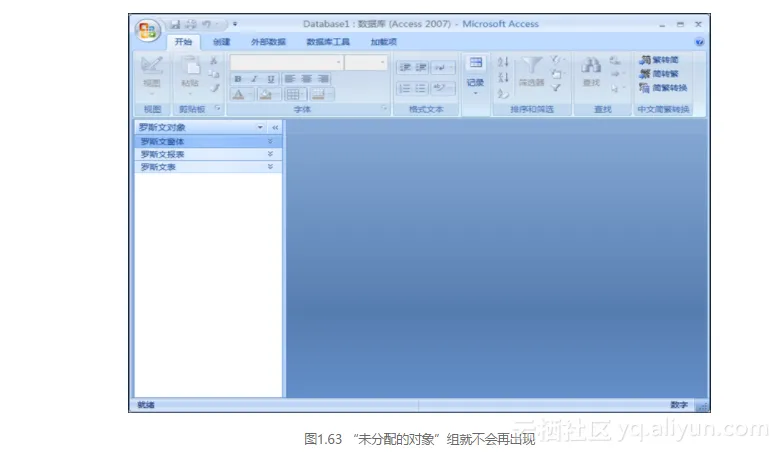Open the 数据库工具 ribbon tab
The image size is (780, 452).
point(328,42)
